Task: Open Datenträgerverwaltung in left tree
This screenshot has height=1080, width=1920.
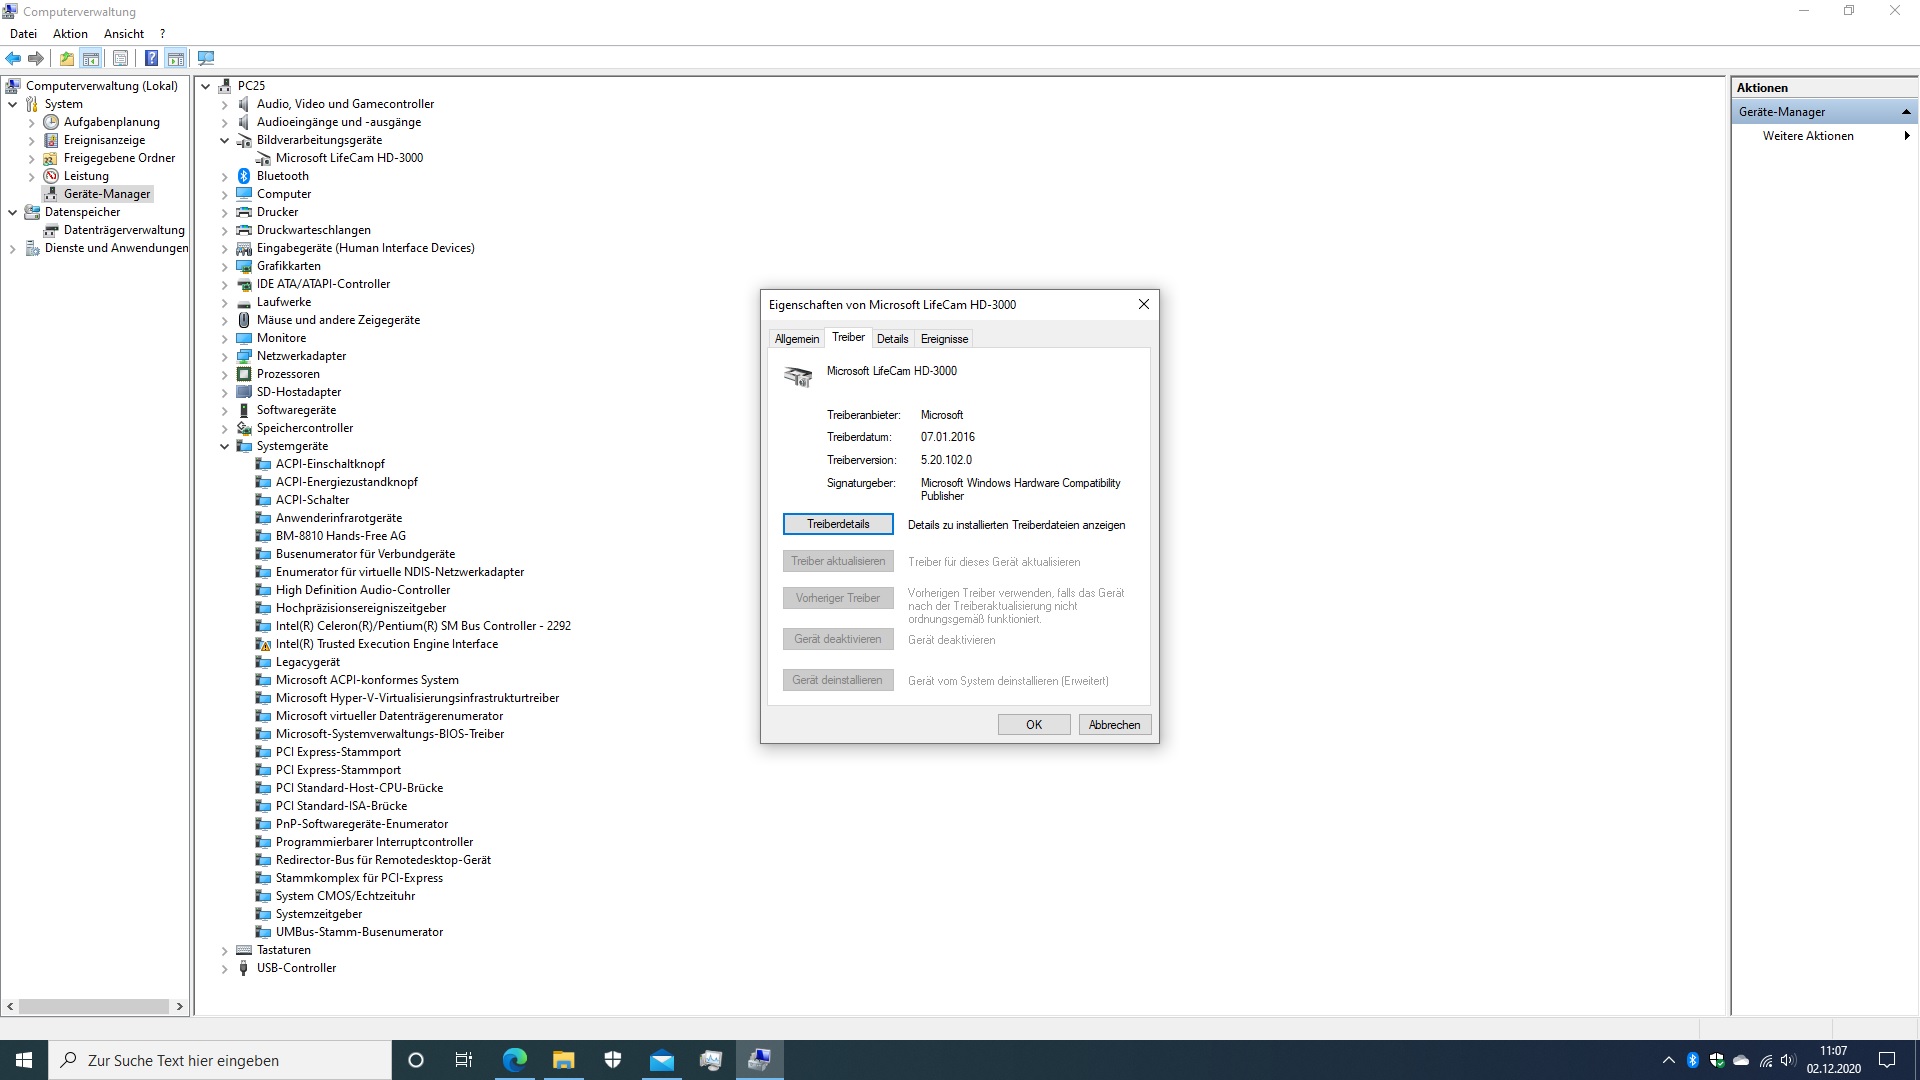Action: click(124, 230)
